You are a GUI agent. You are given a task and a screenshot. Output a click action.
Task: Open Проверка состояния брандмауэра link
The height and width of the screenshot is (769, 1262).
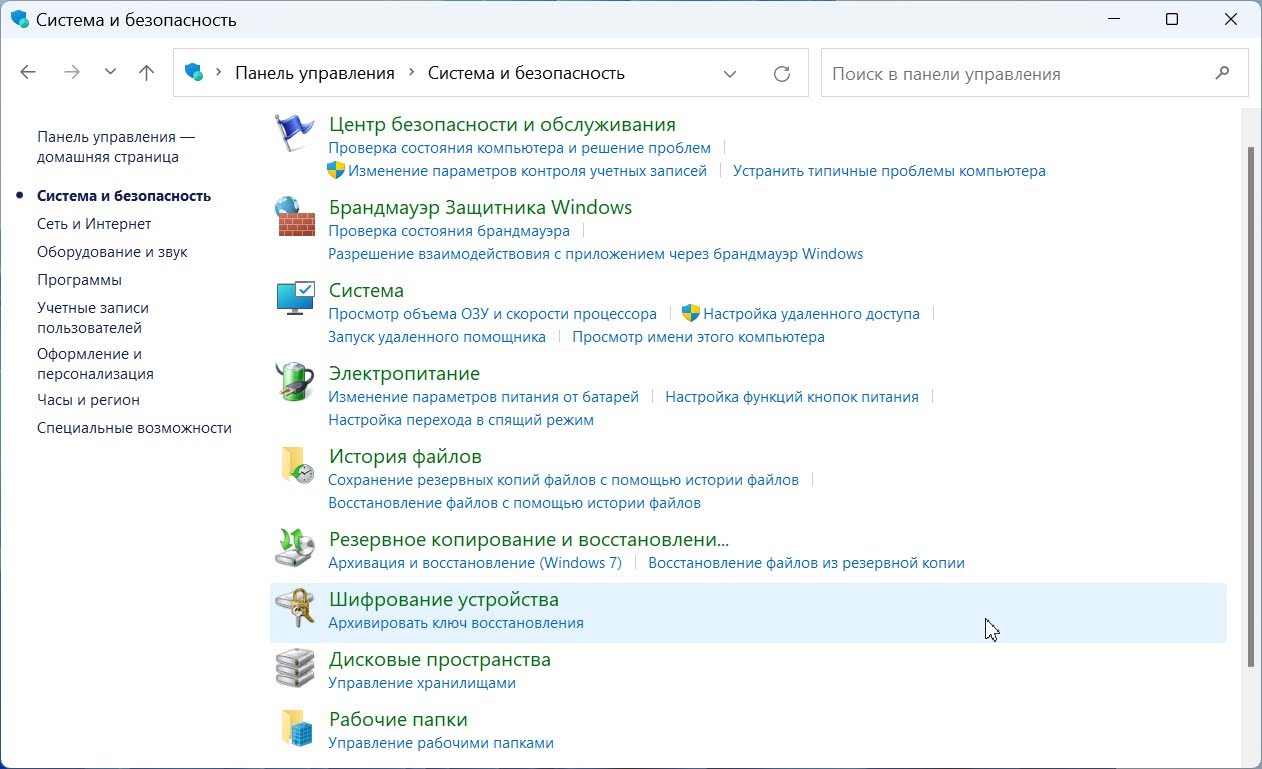click(448, 230)
